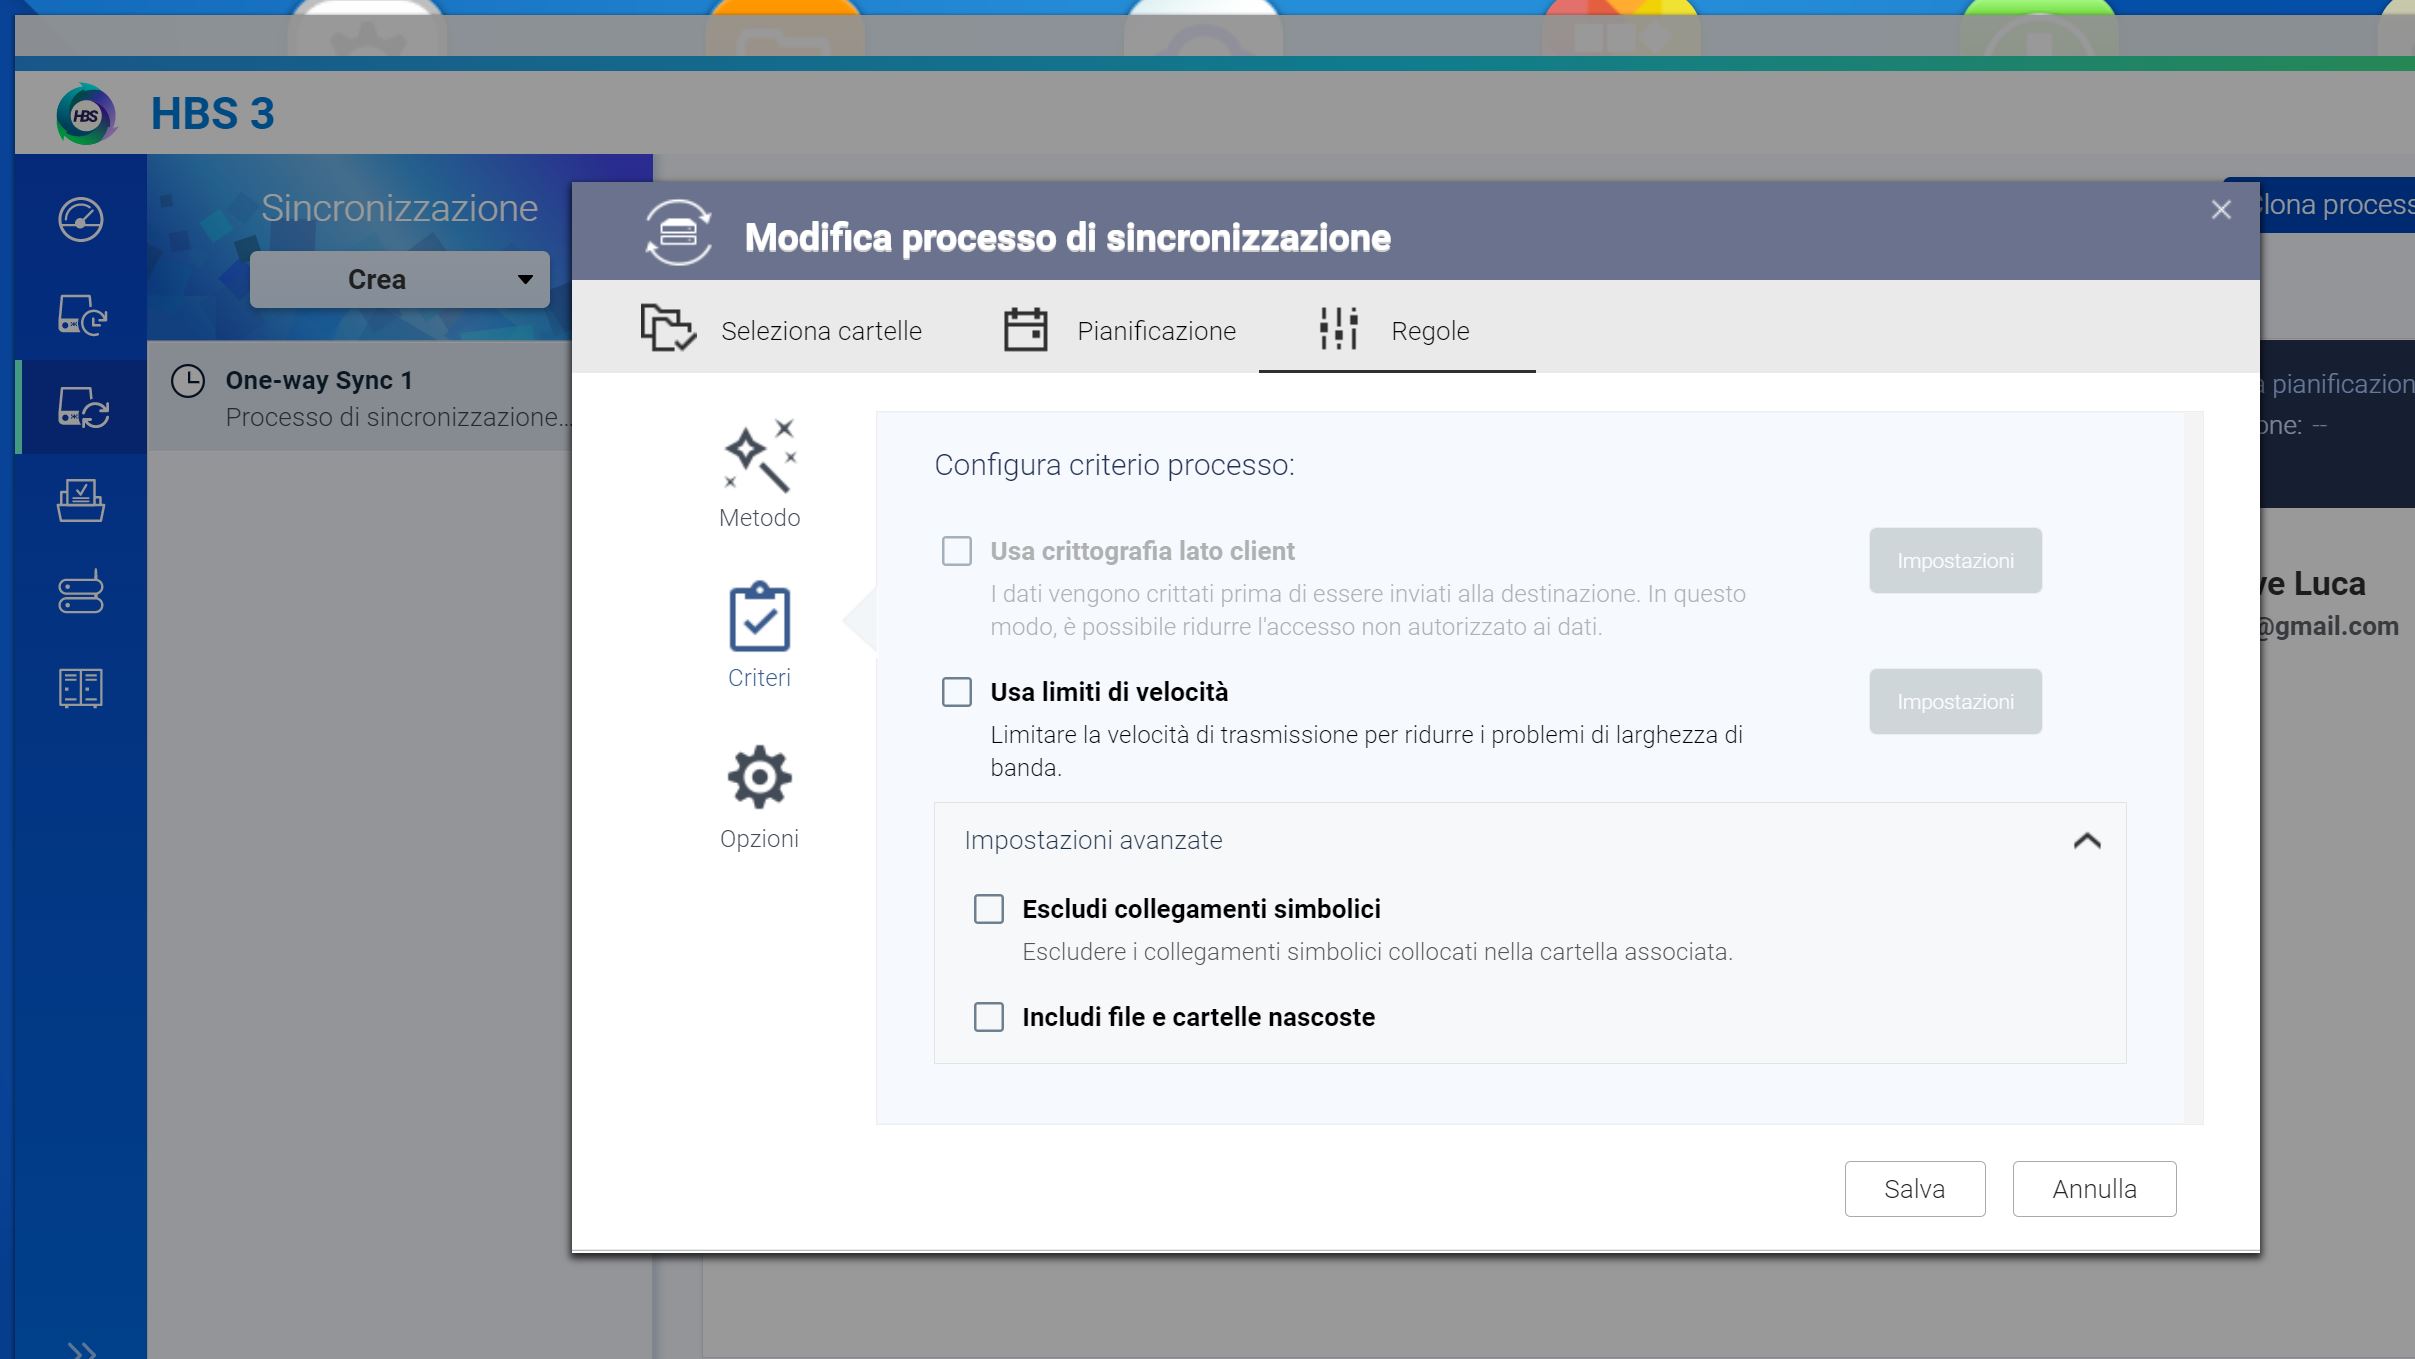Click the Annulla button
Screen dimensions: 2415x1359
[x=2094, y=1189]
